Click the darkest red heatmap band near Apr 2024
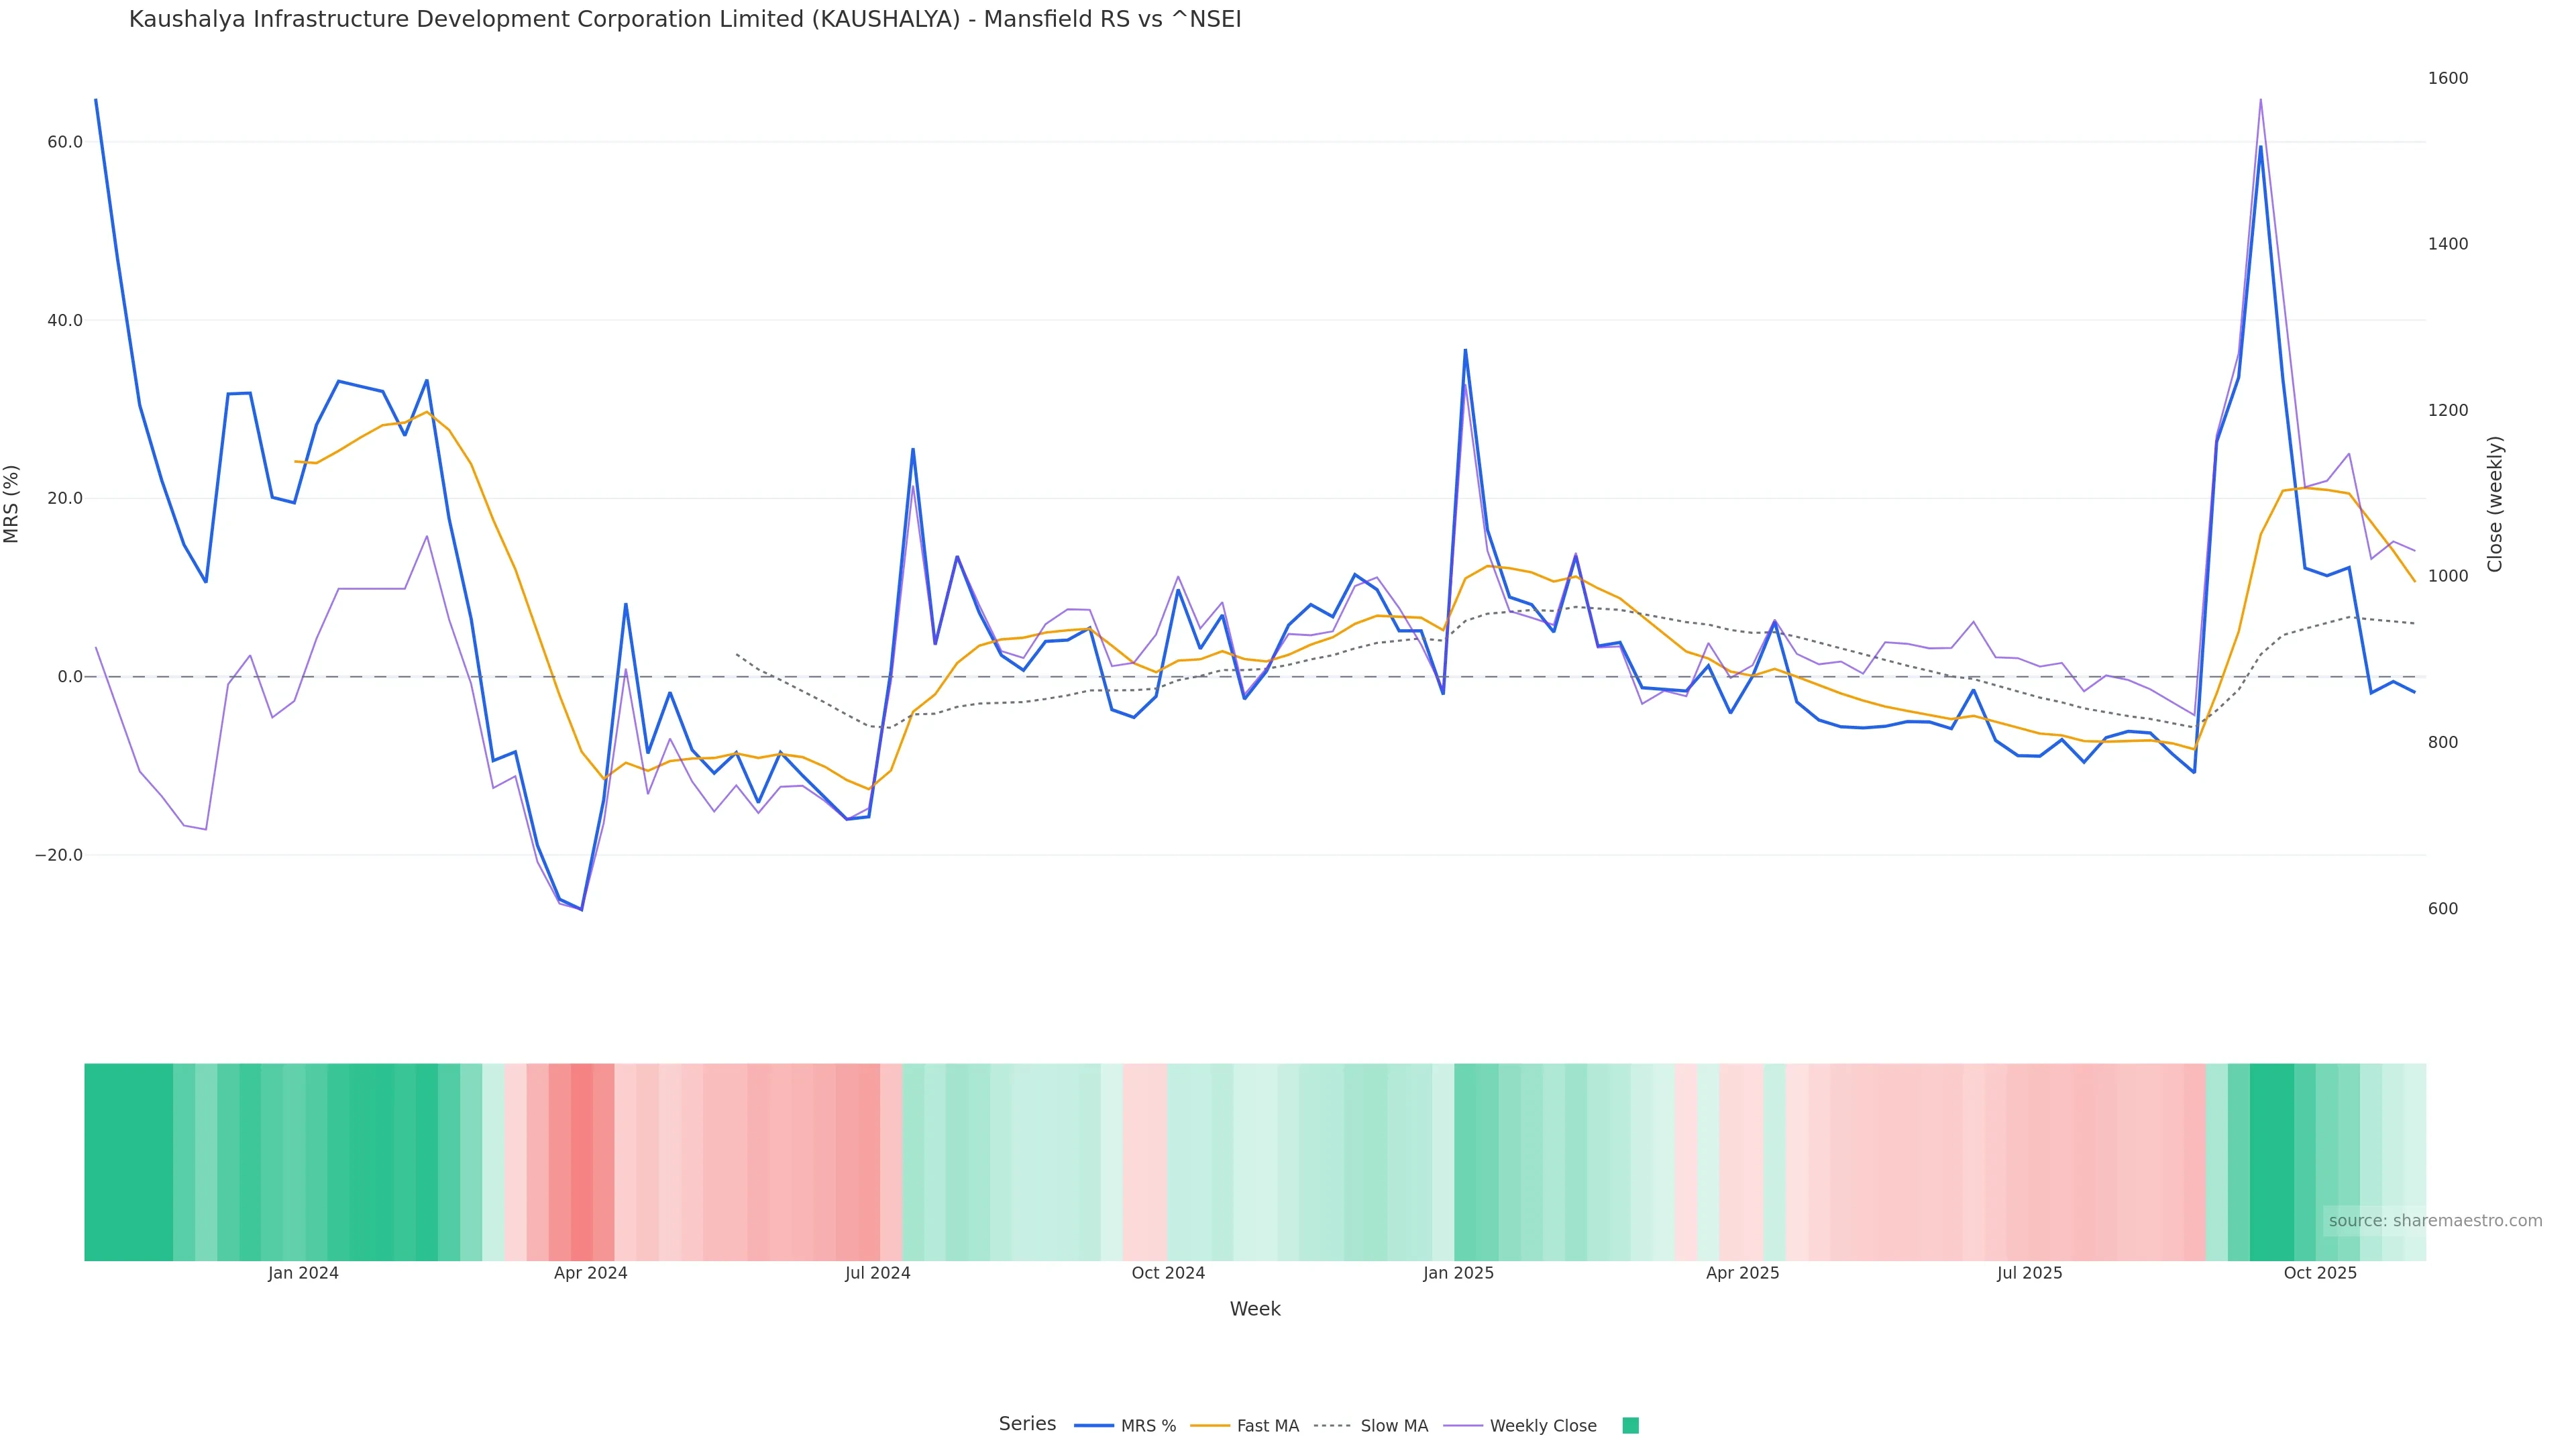2576x1449 pixels. pos(581,1162)
